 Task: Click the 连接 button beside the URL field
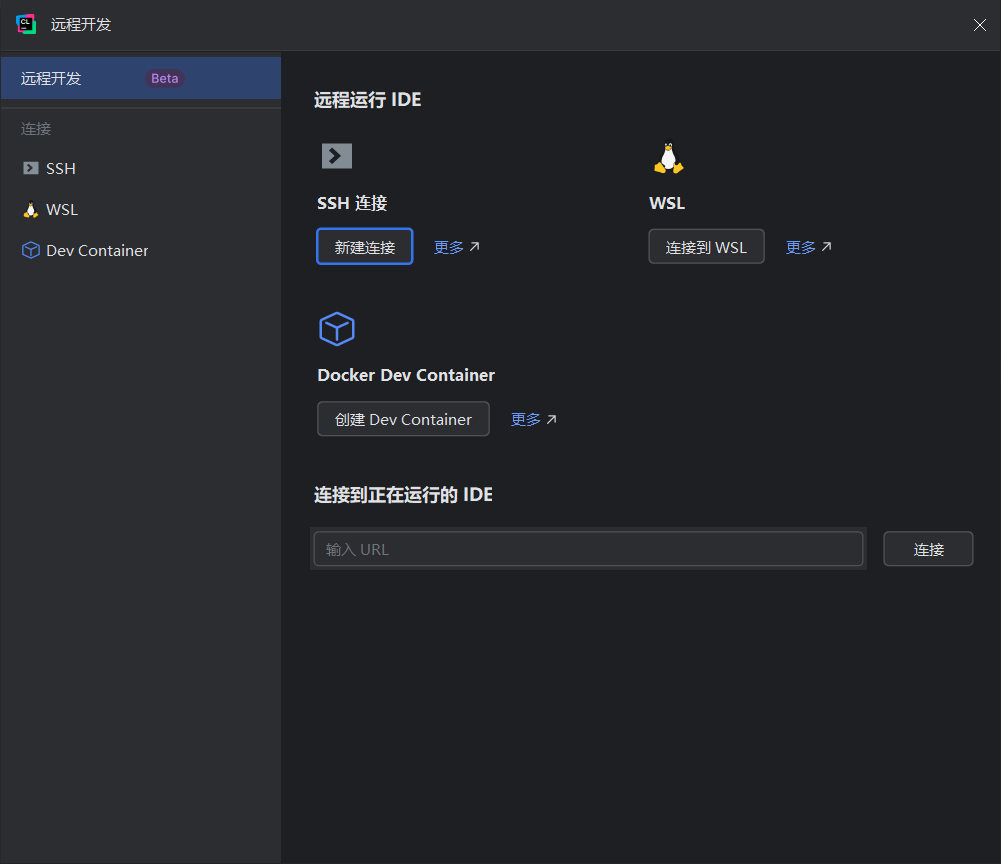(x=928, y=549)
